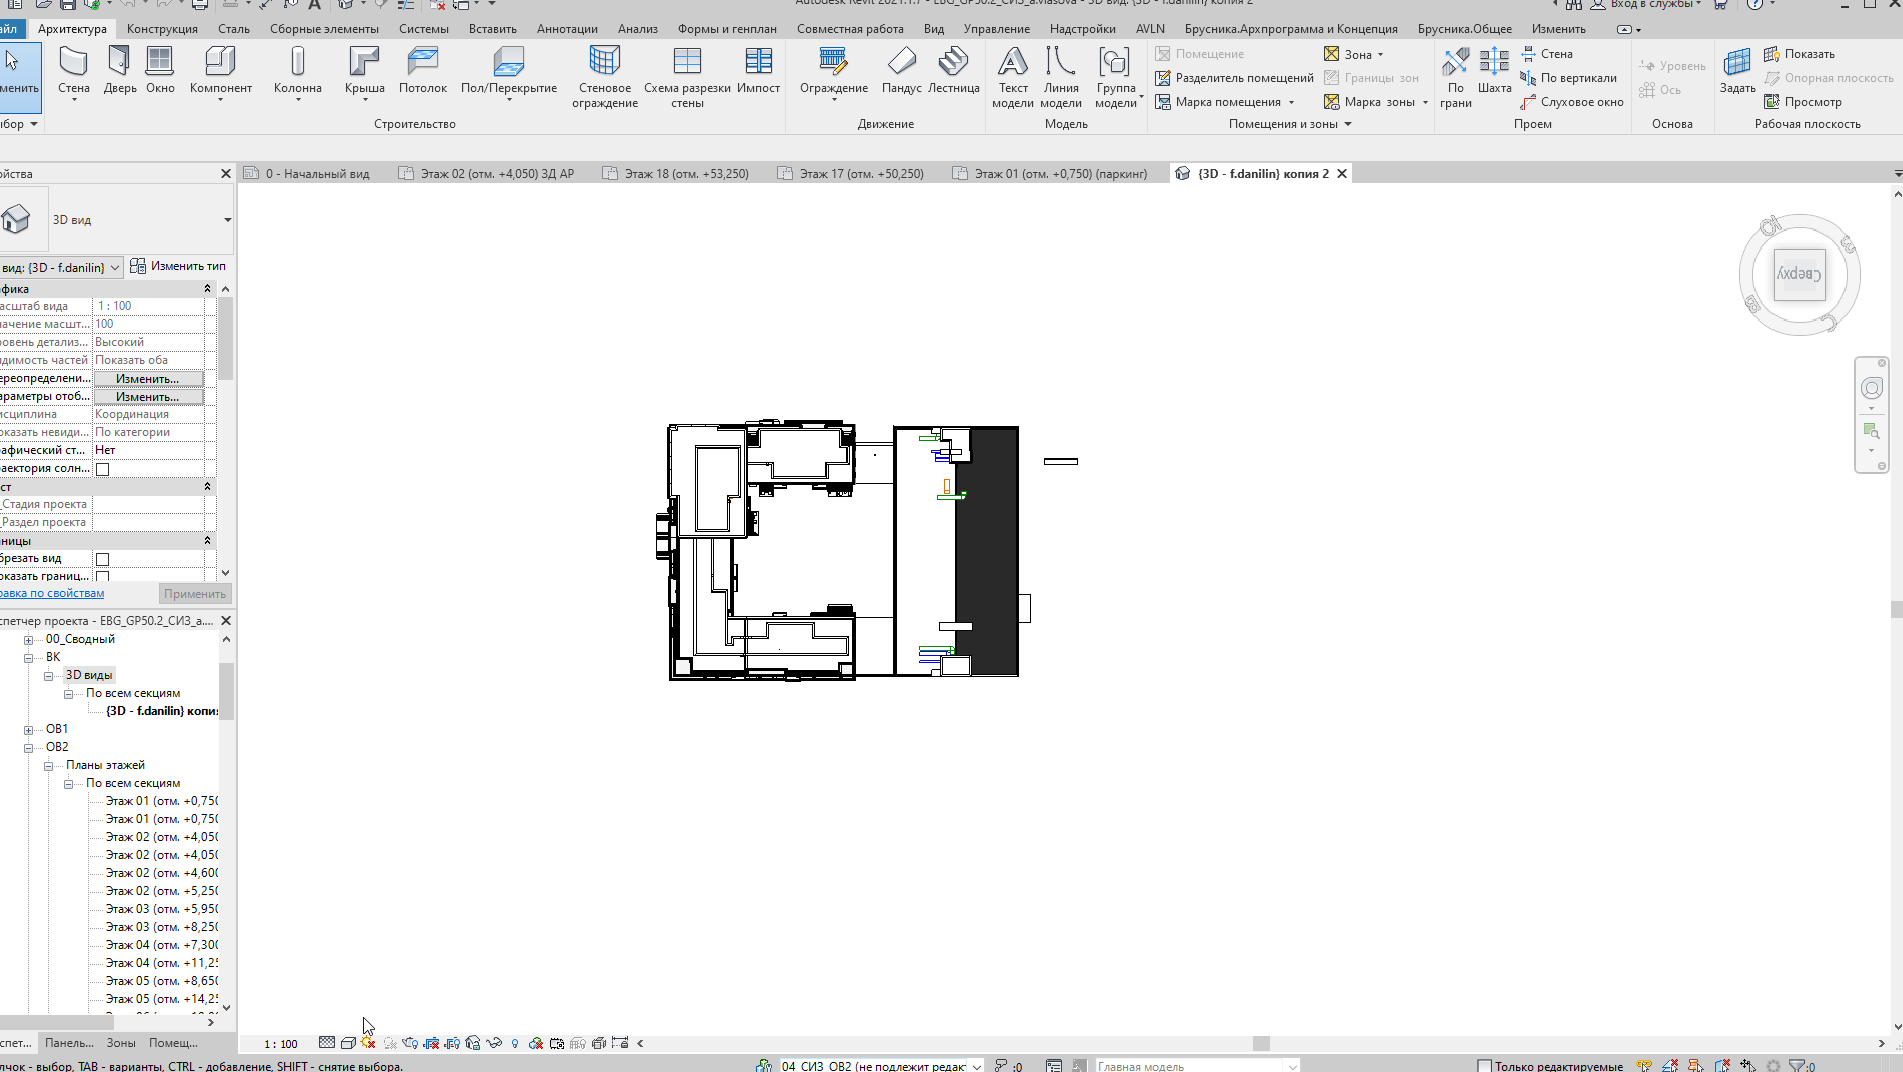Screen dimensions: 1903x1072
Task: Collapse the ОВ2 tree node
Action: tap(28, 748)
